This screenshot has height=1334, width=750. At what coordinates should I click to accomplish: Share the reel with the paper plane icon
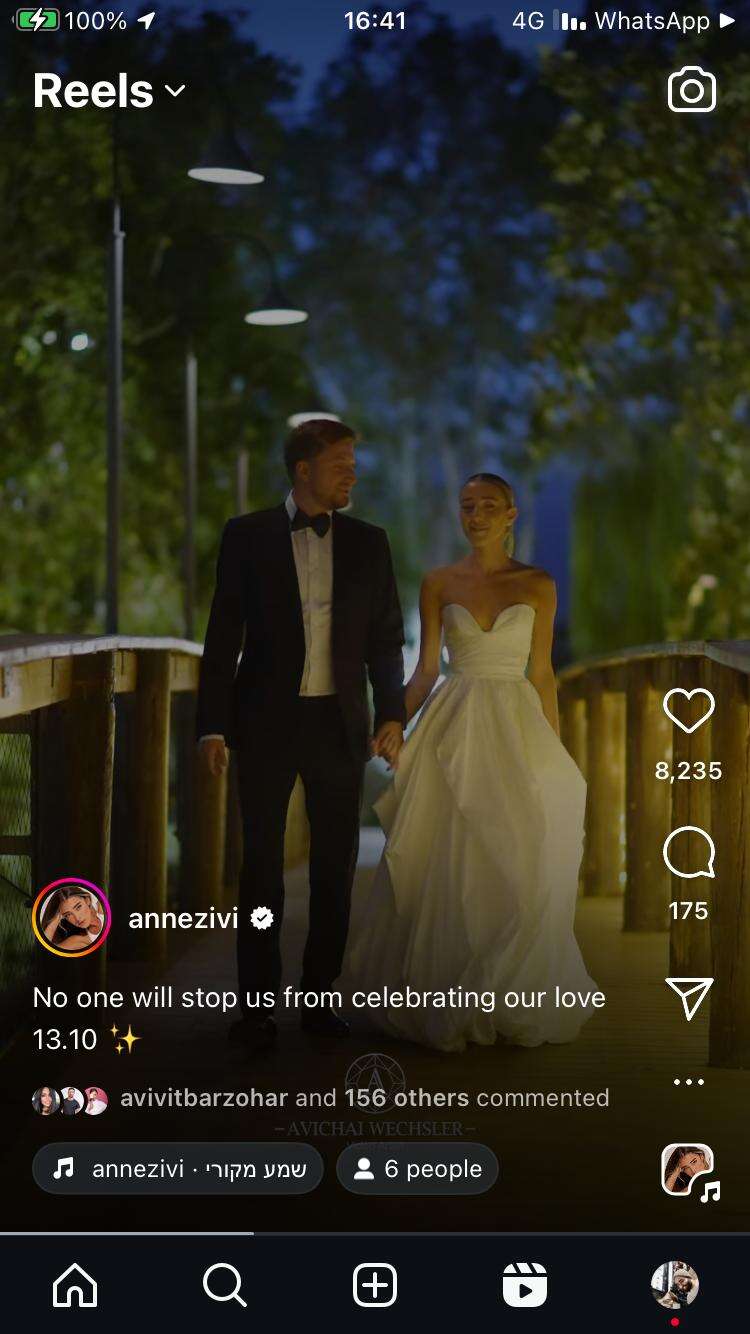point(689,998)
